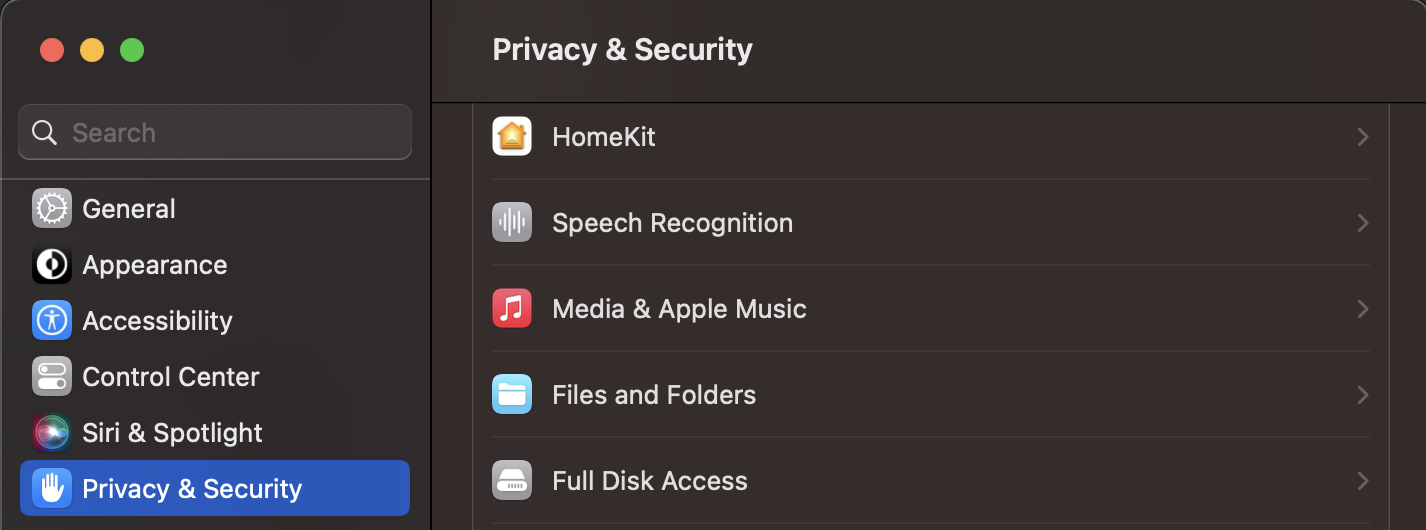Click the Media & Apple Music icon
Screen dimensions: 1426x530
click(512, 308)
